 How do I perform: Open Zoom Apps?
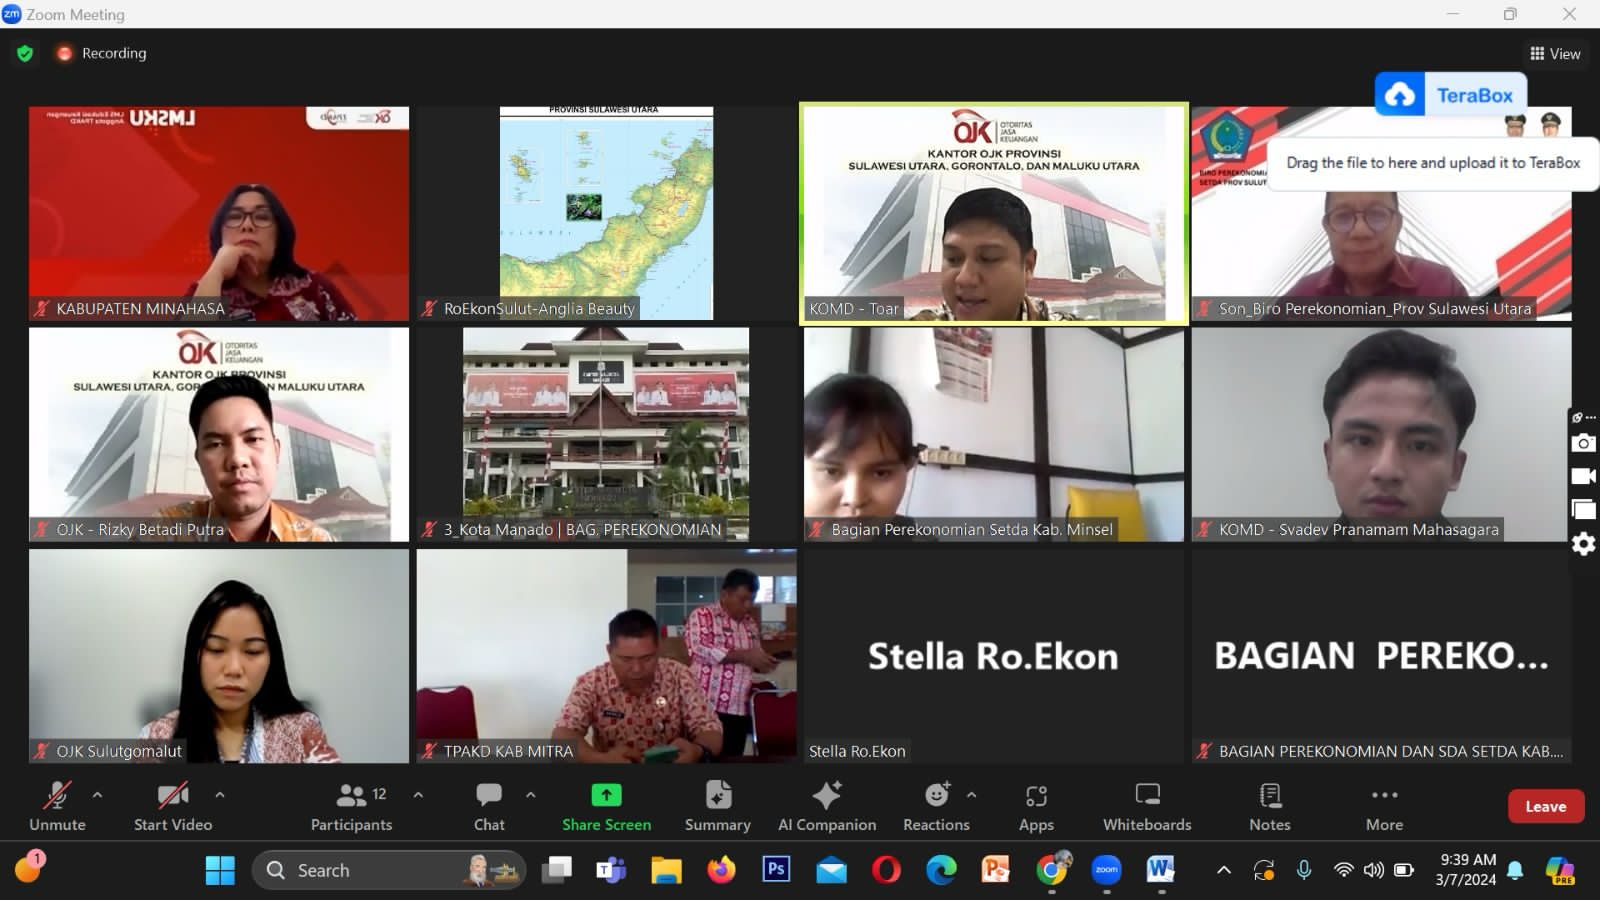pos(1036,808)
